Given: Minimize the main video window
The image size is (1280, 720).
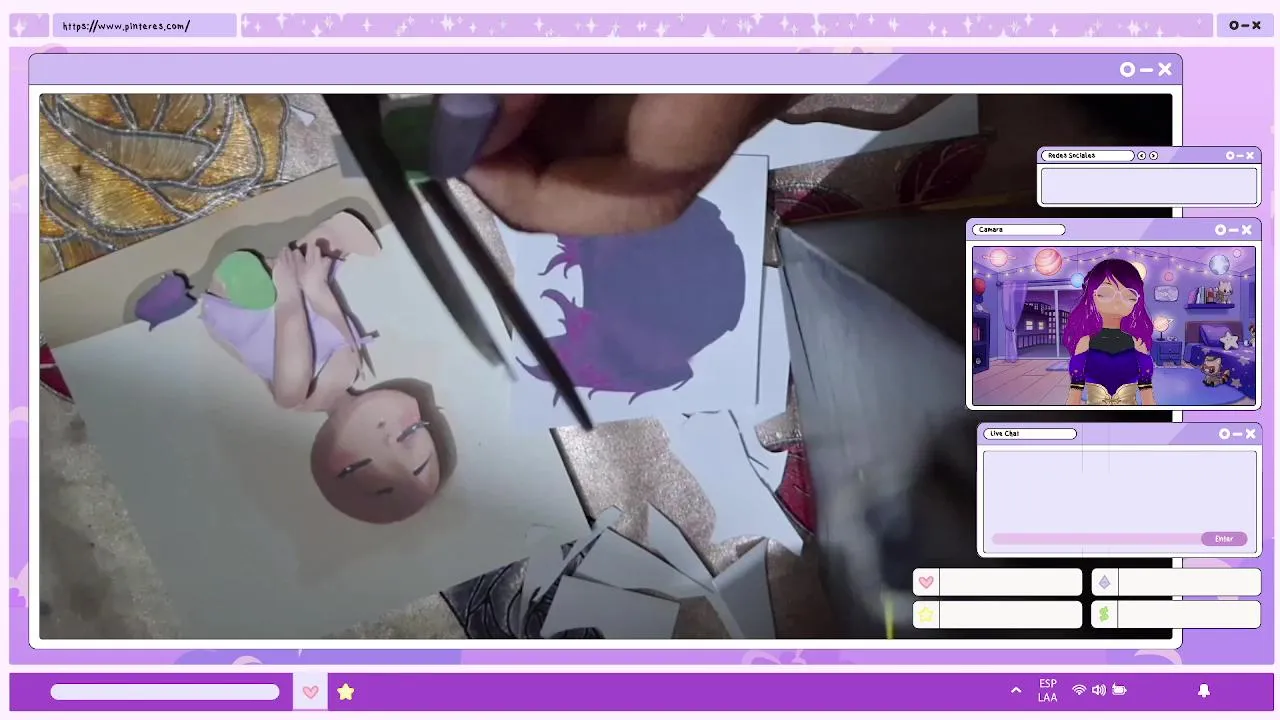Looking at the screenshot, I should [1146, 70].
